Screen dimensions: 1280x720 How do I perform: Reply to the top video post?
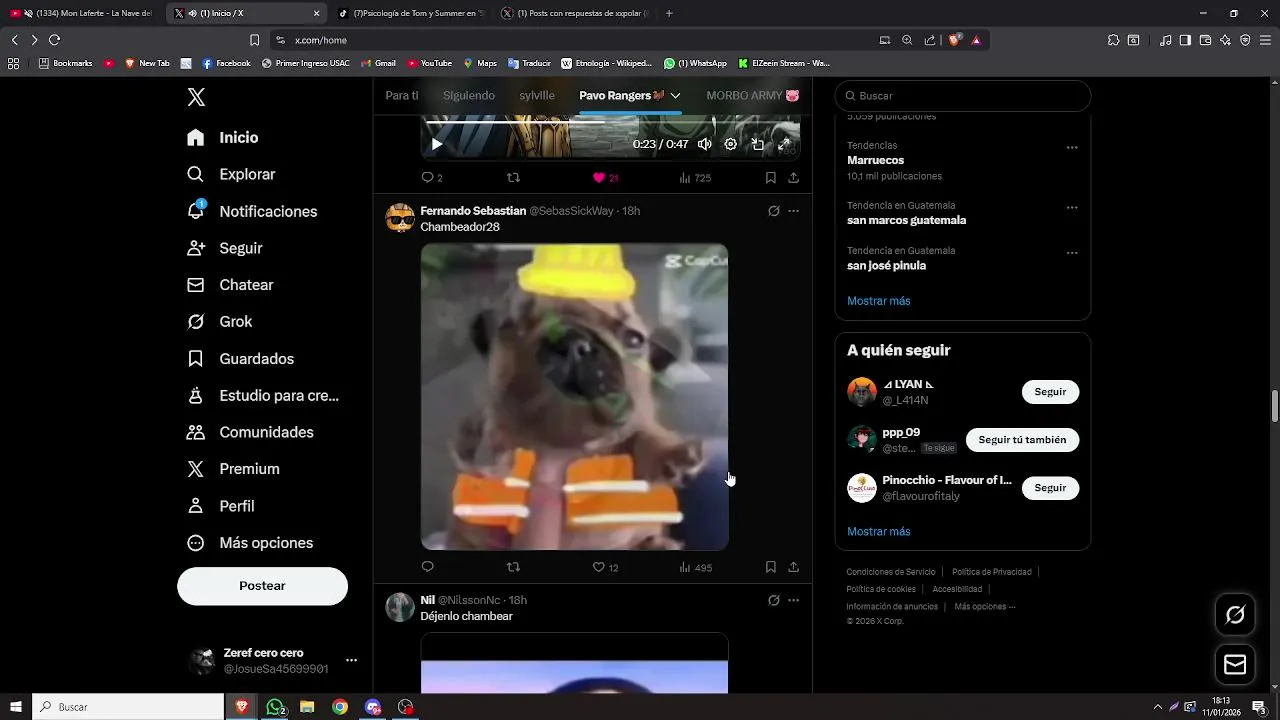[432, 178]
